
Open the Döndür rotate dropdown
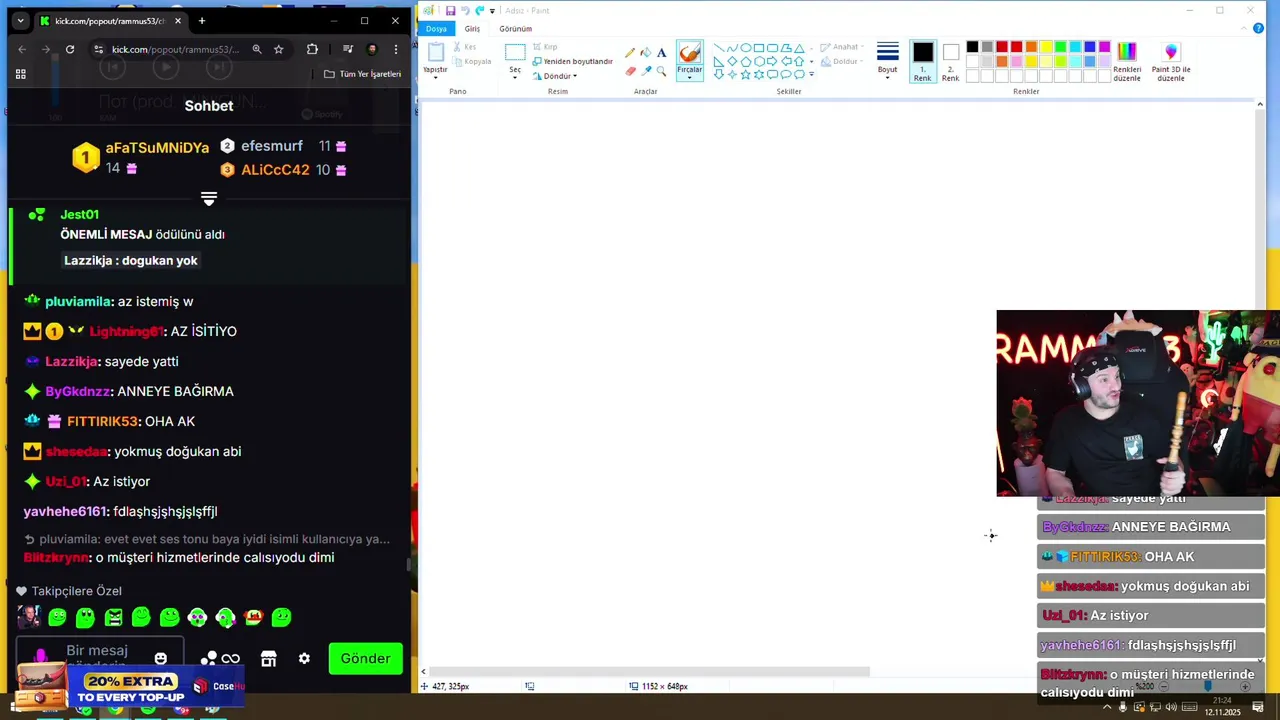tap(555, 76)
